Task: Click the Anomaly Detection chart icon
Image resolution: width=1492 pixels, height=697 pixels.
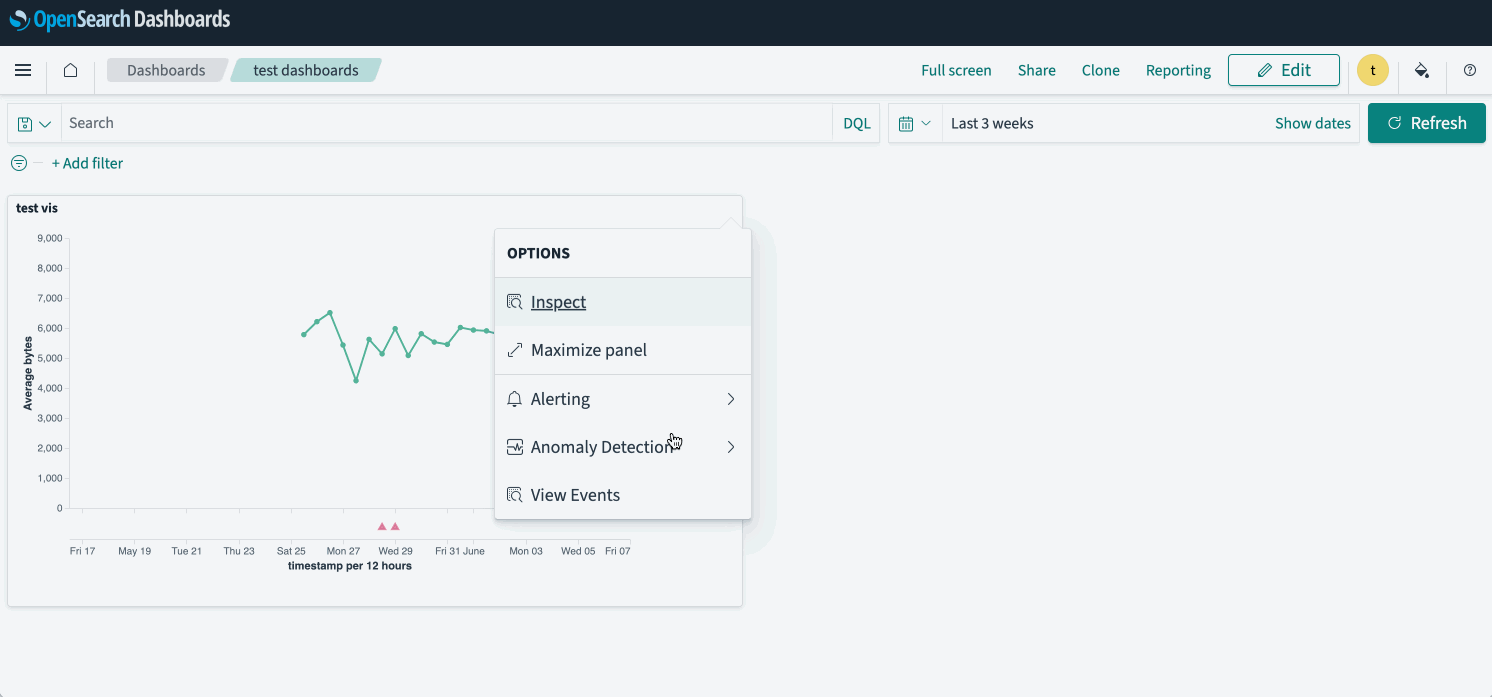Action: [x=514, y=446]
